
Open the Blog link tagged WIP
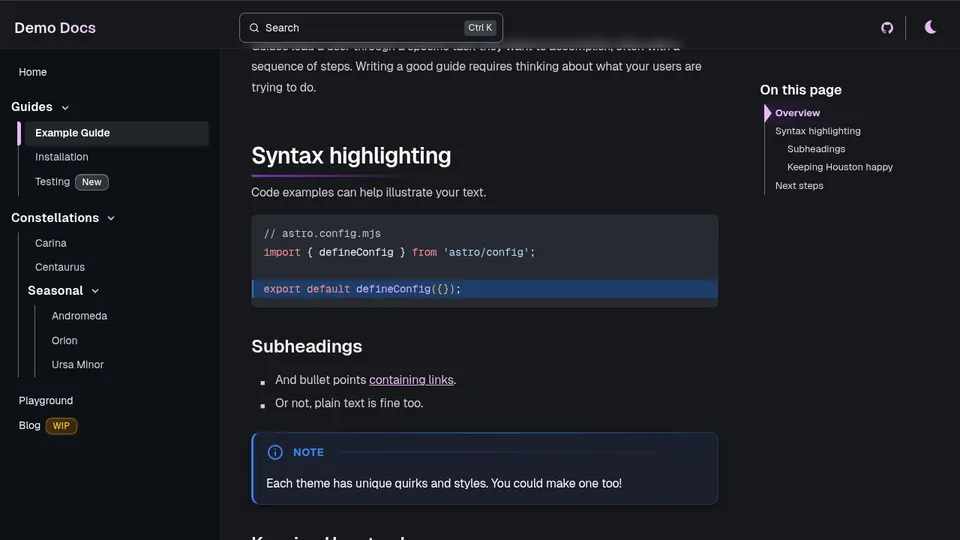click(30, 426)
